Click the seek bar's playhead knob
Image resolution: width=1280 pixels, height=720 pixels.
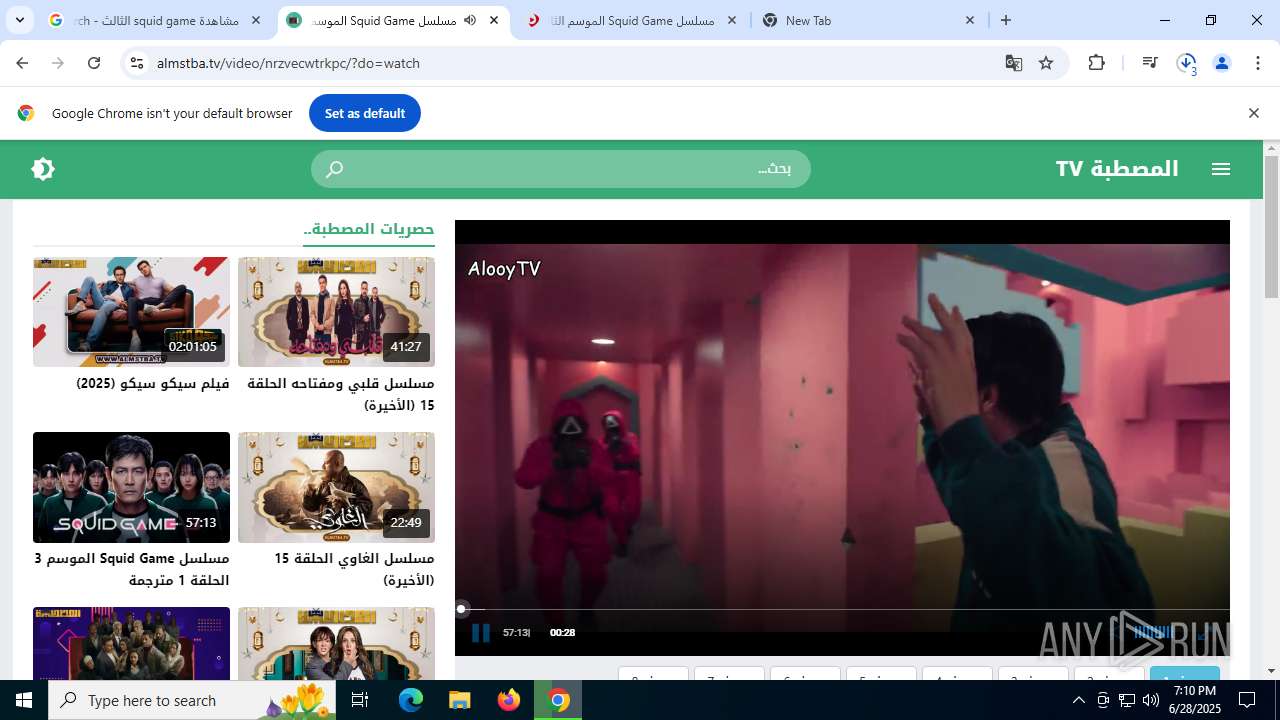point(461,609)
